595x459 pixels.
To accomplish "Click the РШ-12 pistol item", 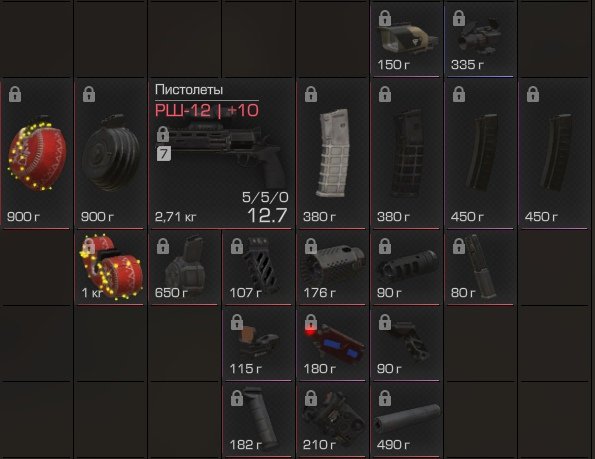I will (221, 154).
